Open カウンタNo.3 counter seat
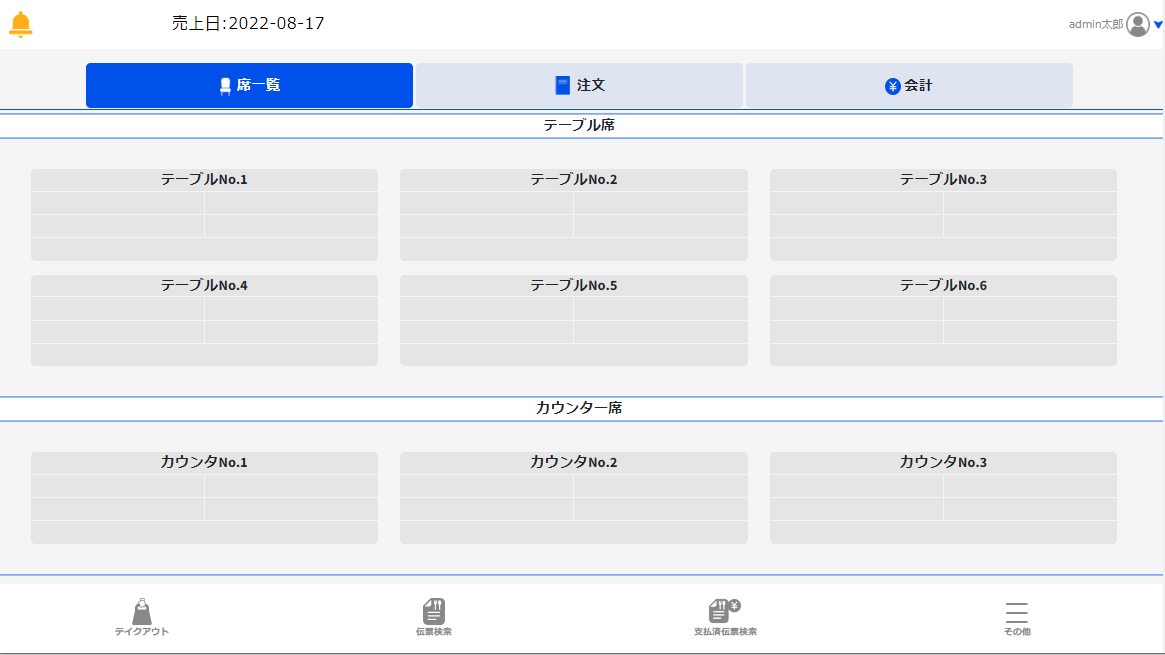The width and height of the screenshot is (1165, 655). 943,498
